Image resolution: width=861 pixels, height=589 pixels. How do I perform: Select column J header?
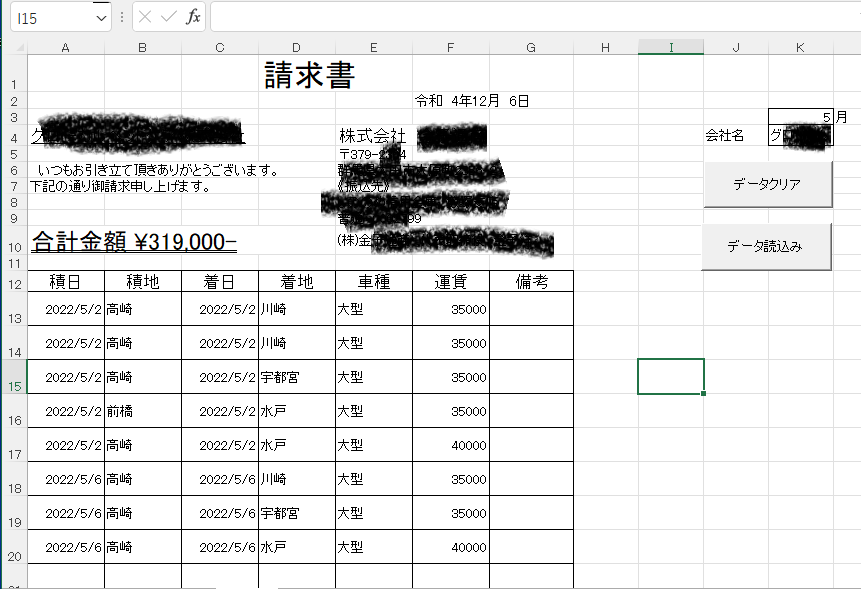pyautogui.click(x=736, y=48)
